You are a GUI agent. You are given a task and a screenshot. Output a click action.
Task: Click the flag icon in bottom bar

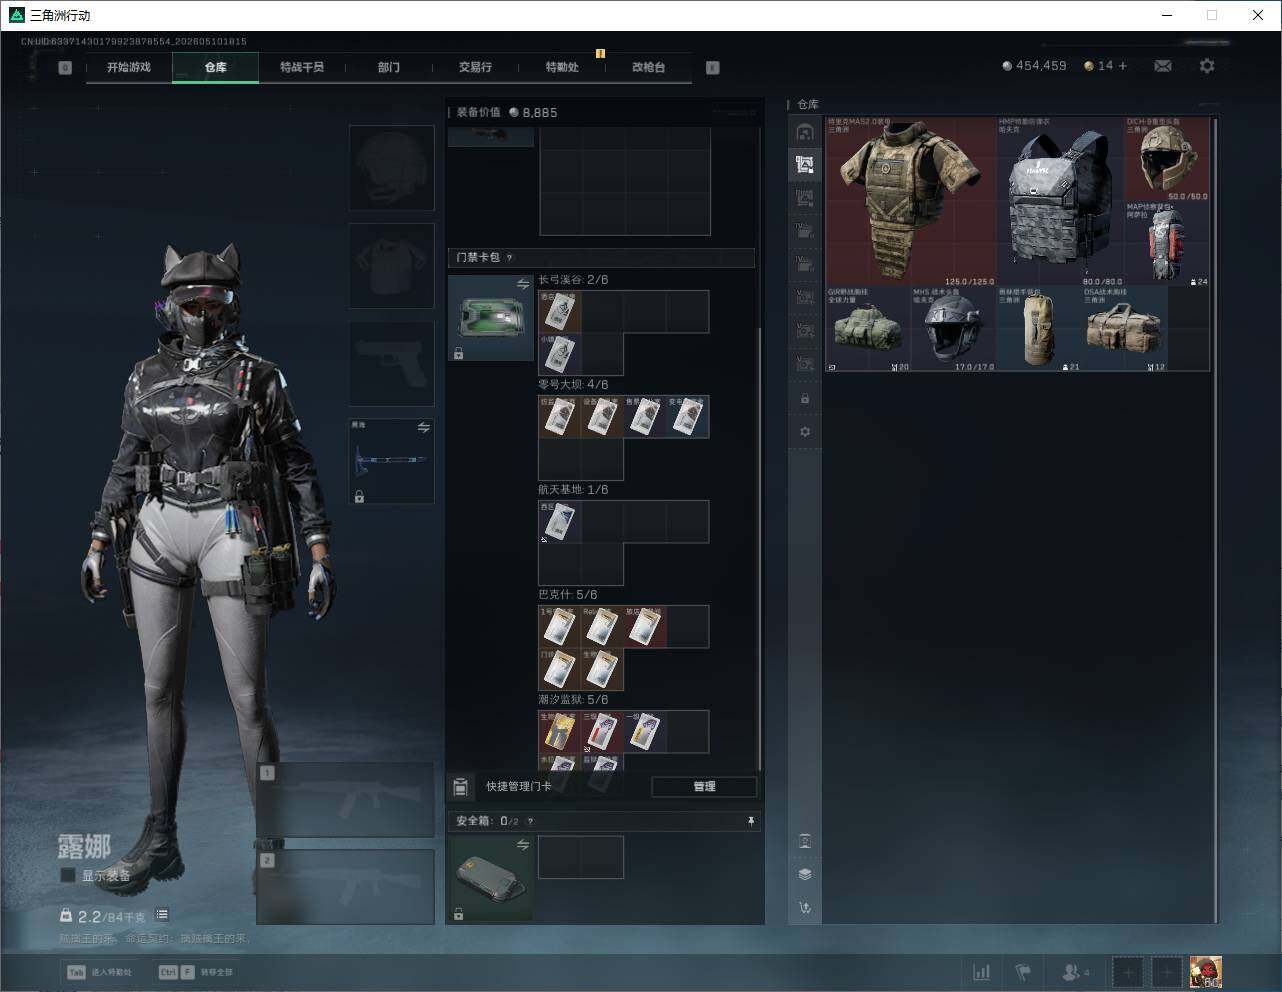point(1023,972)
